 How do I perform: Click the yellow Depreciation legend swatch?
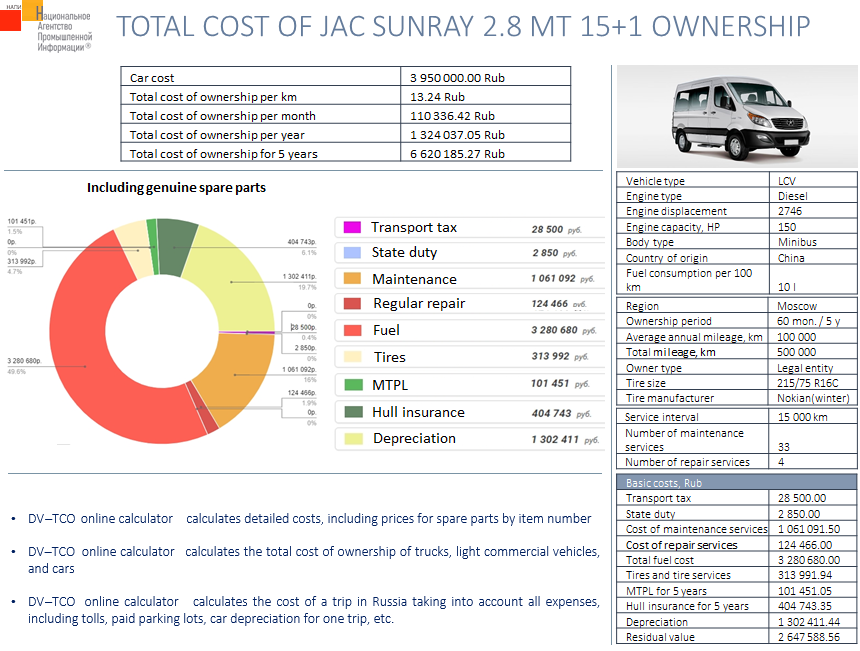click(x=351, y=438)
